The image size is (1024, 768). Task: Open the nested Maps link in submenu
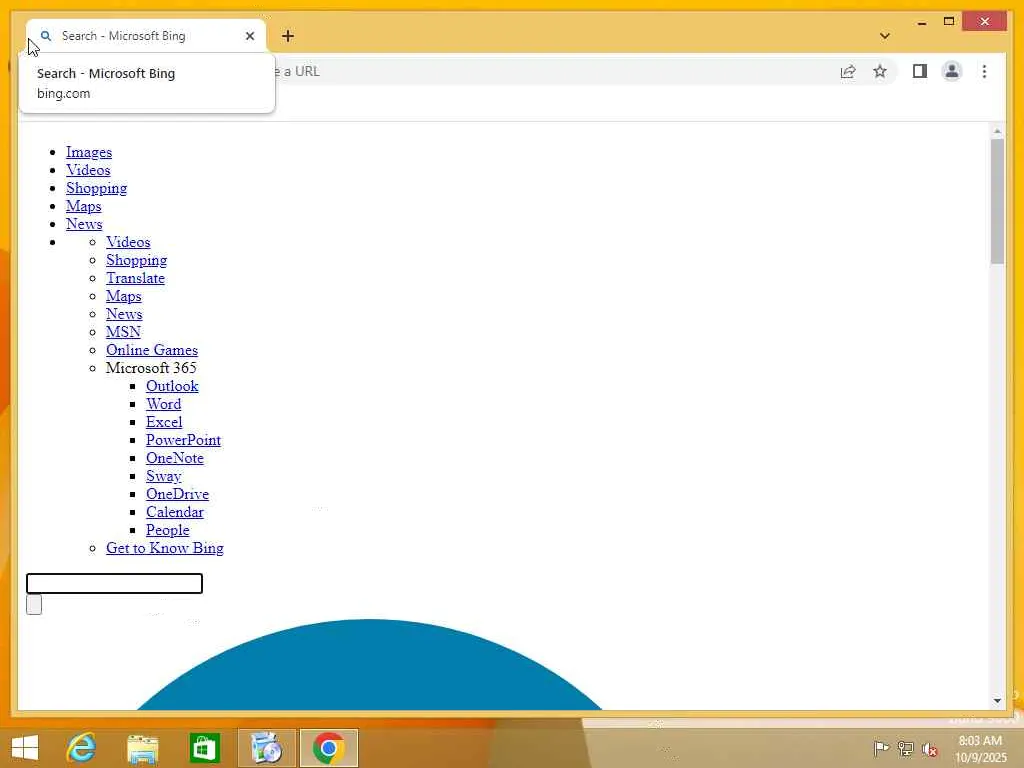click(123, 296)
